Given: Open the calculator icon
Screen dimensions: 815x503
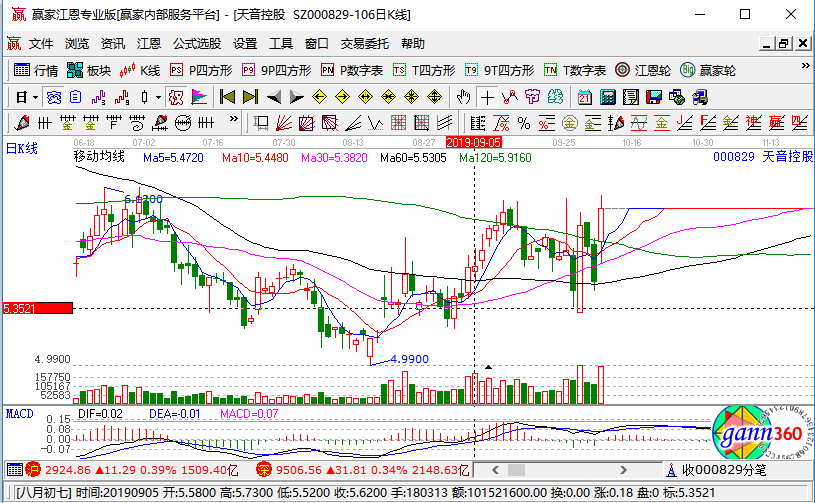Looking at the screenshot, I should click(608, 97).
